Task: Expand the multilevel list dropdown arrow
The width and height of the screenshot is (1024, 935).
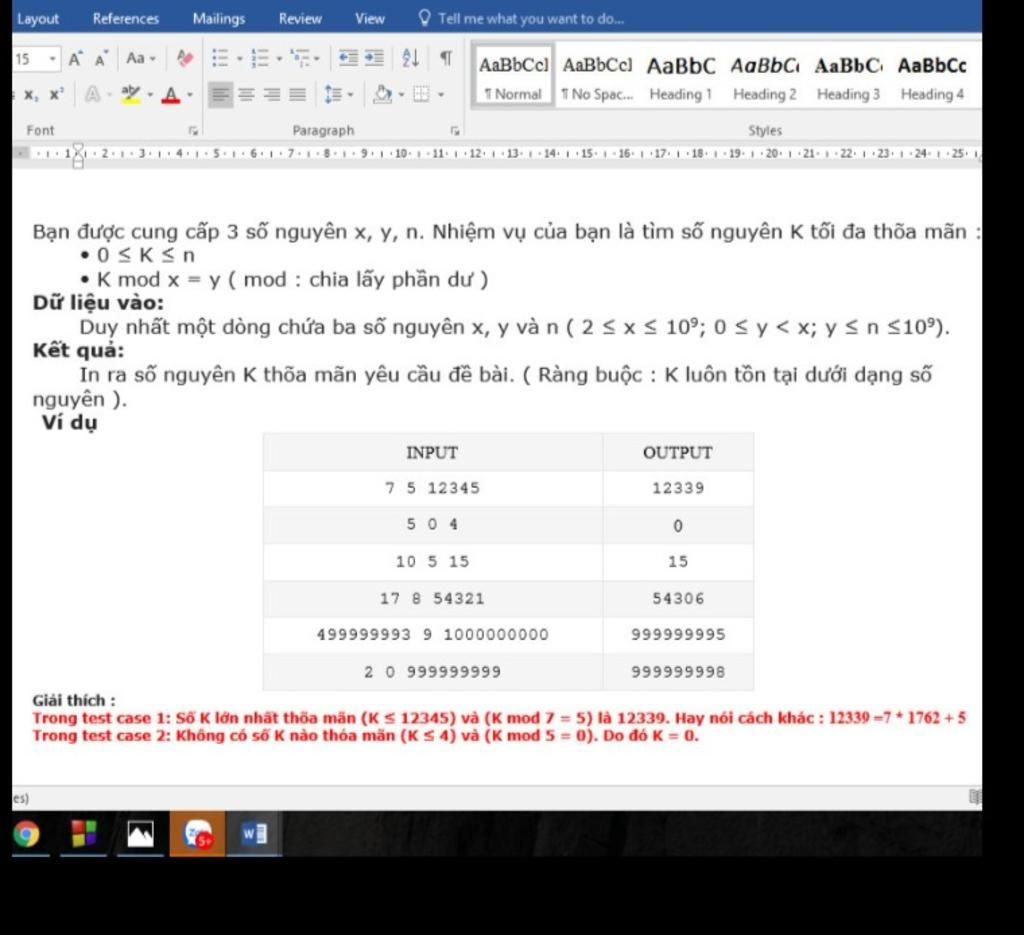Action: 317,59
